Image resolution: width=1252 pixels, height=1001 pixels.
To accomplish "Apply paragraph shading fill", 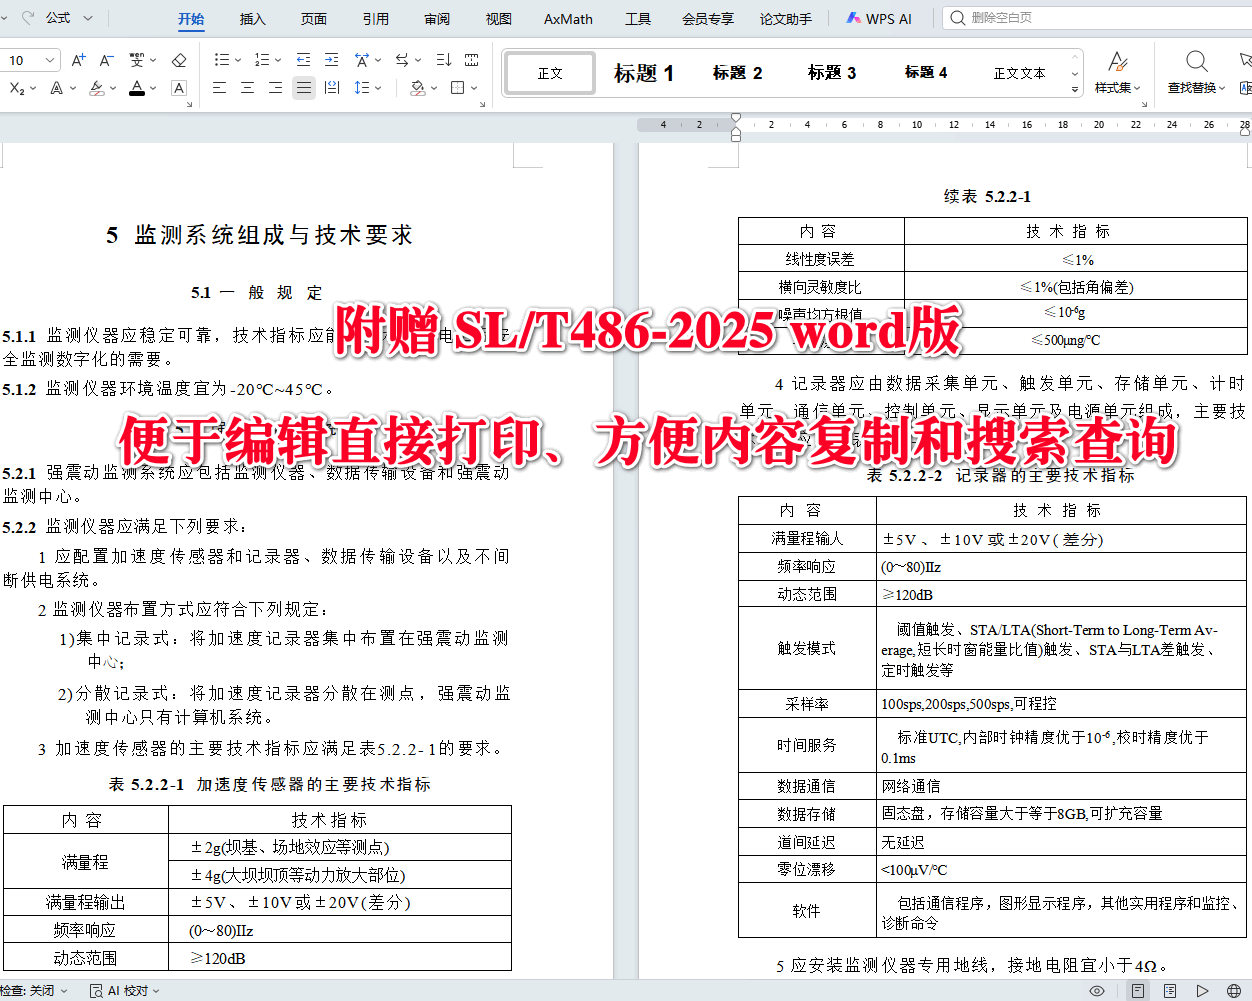I will [418, 88].
